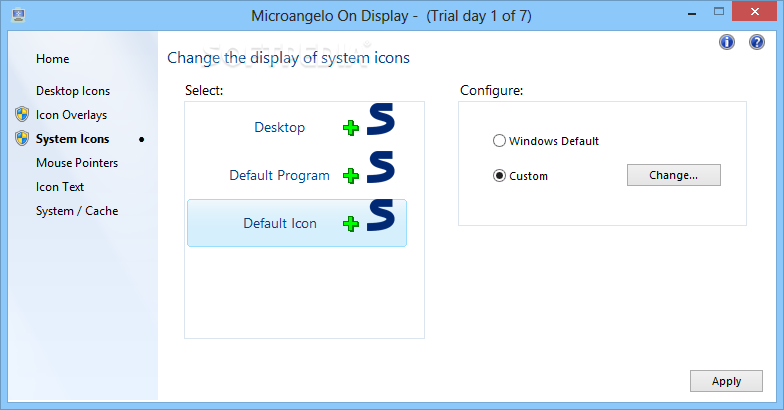
Task: Navigate to System / Cache section
Action: (77, 211)
